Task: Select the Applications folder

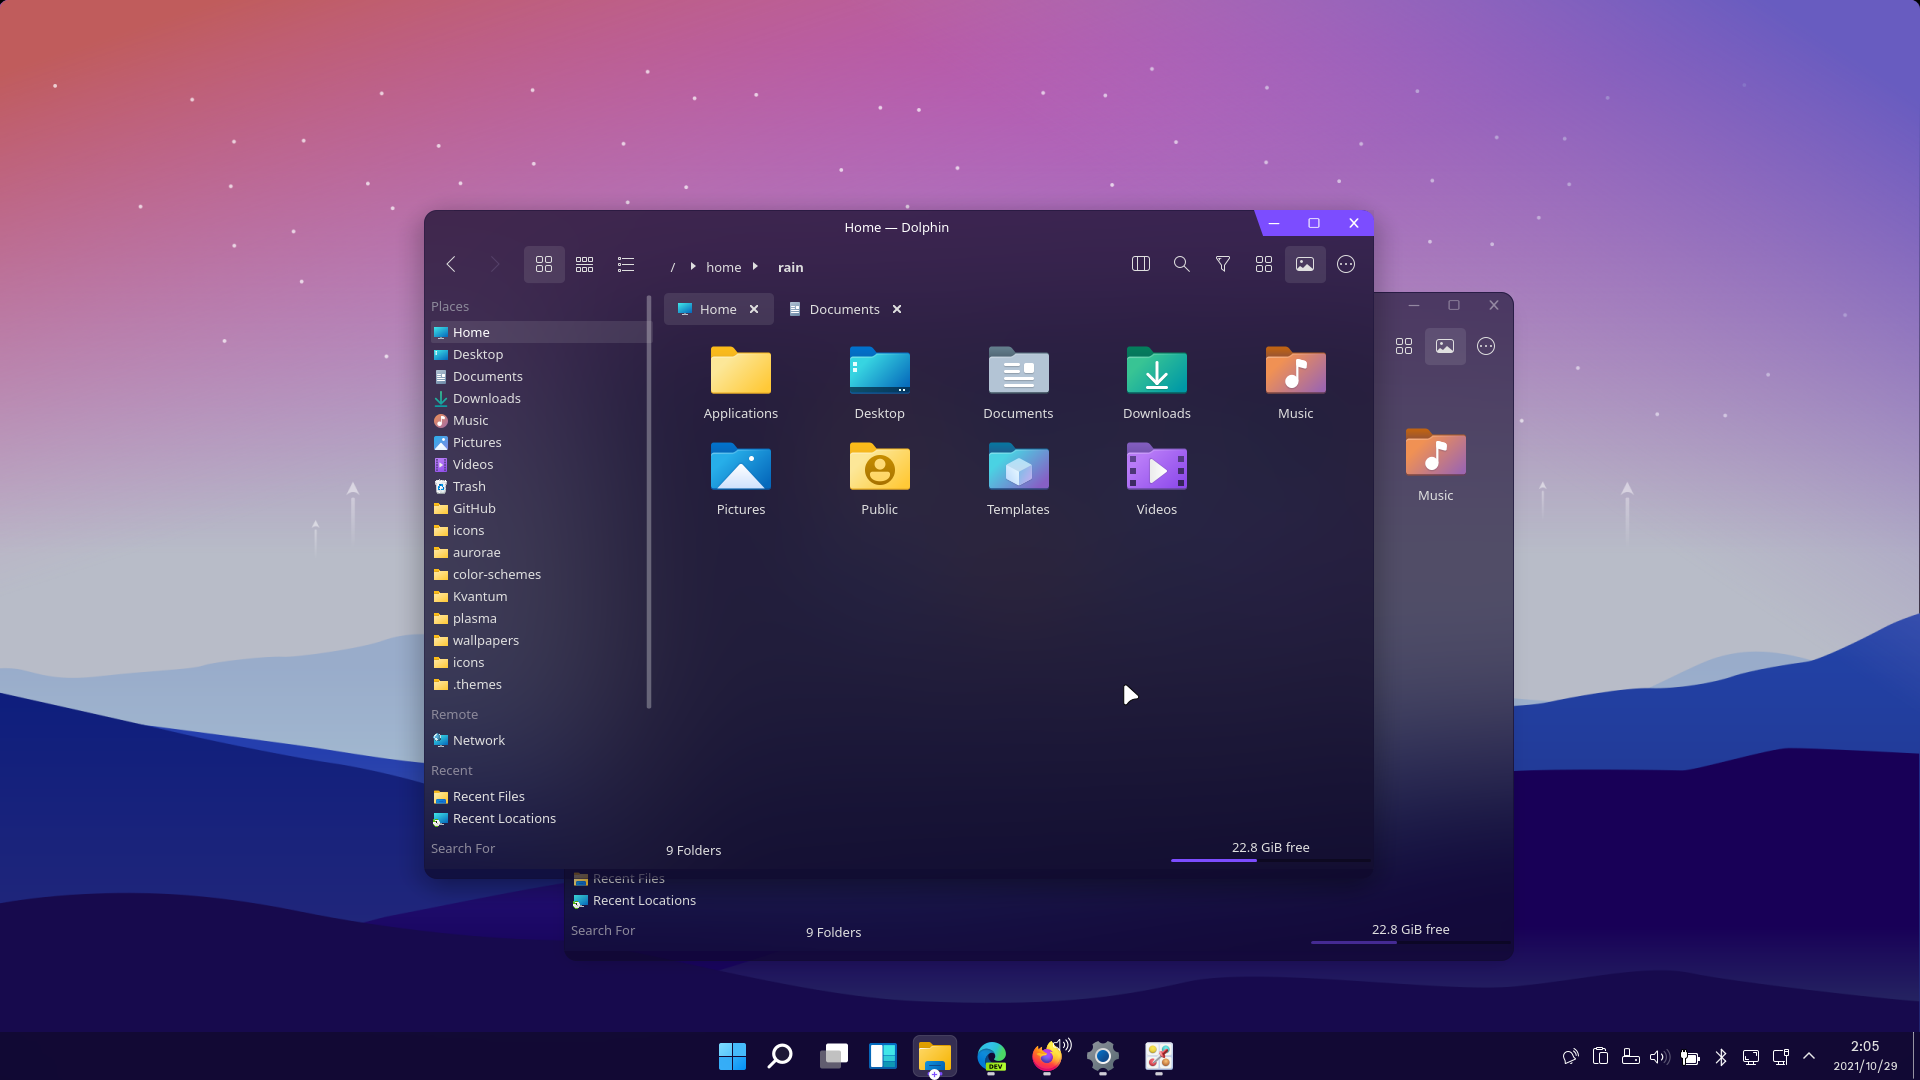Action: point(741,382)
